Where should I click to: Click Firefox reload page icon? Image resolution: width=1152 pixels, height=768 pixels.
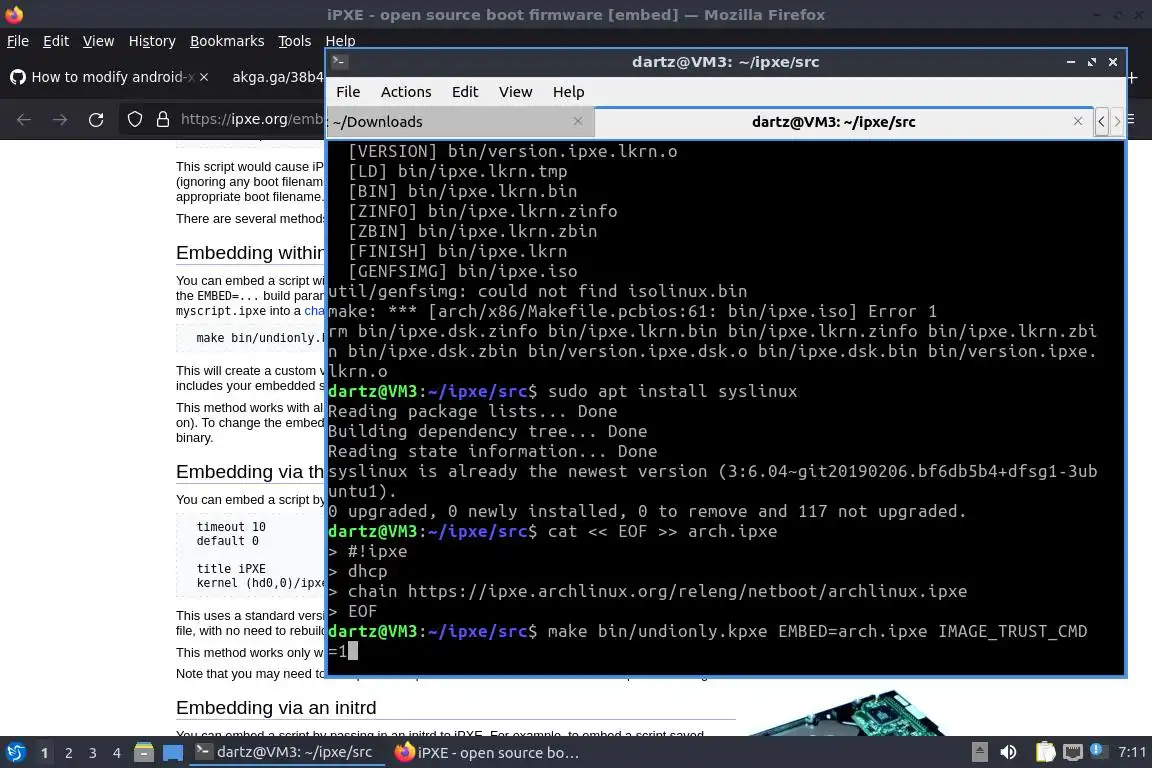(x=96, y=120)
